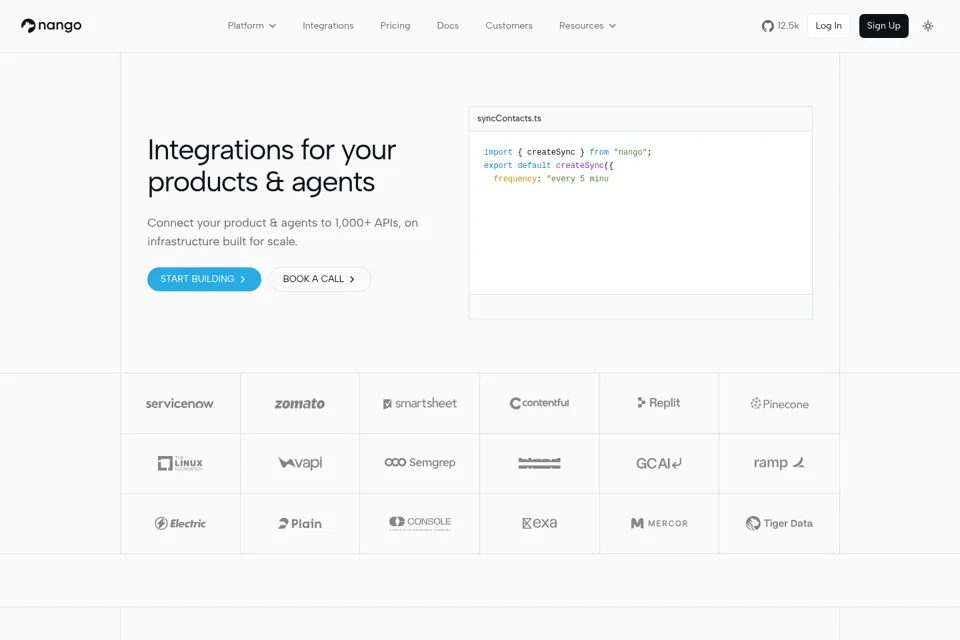
Task: Open the Customers nav link
Action: (509, 26)
